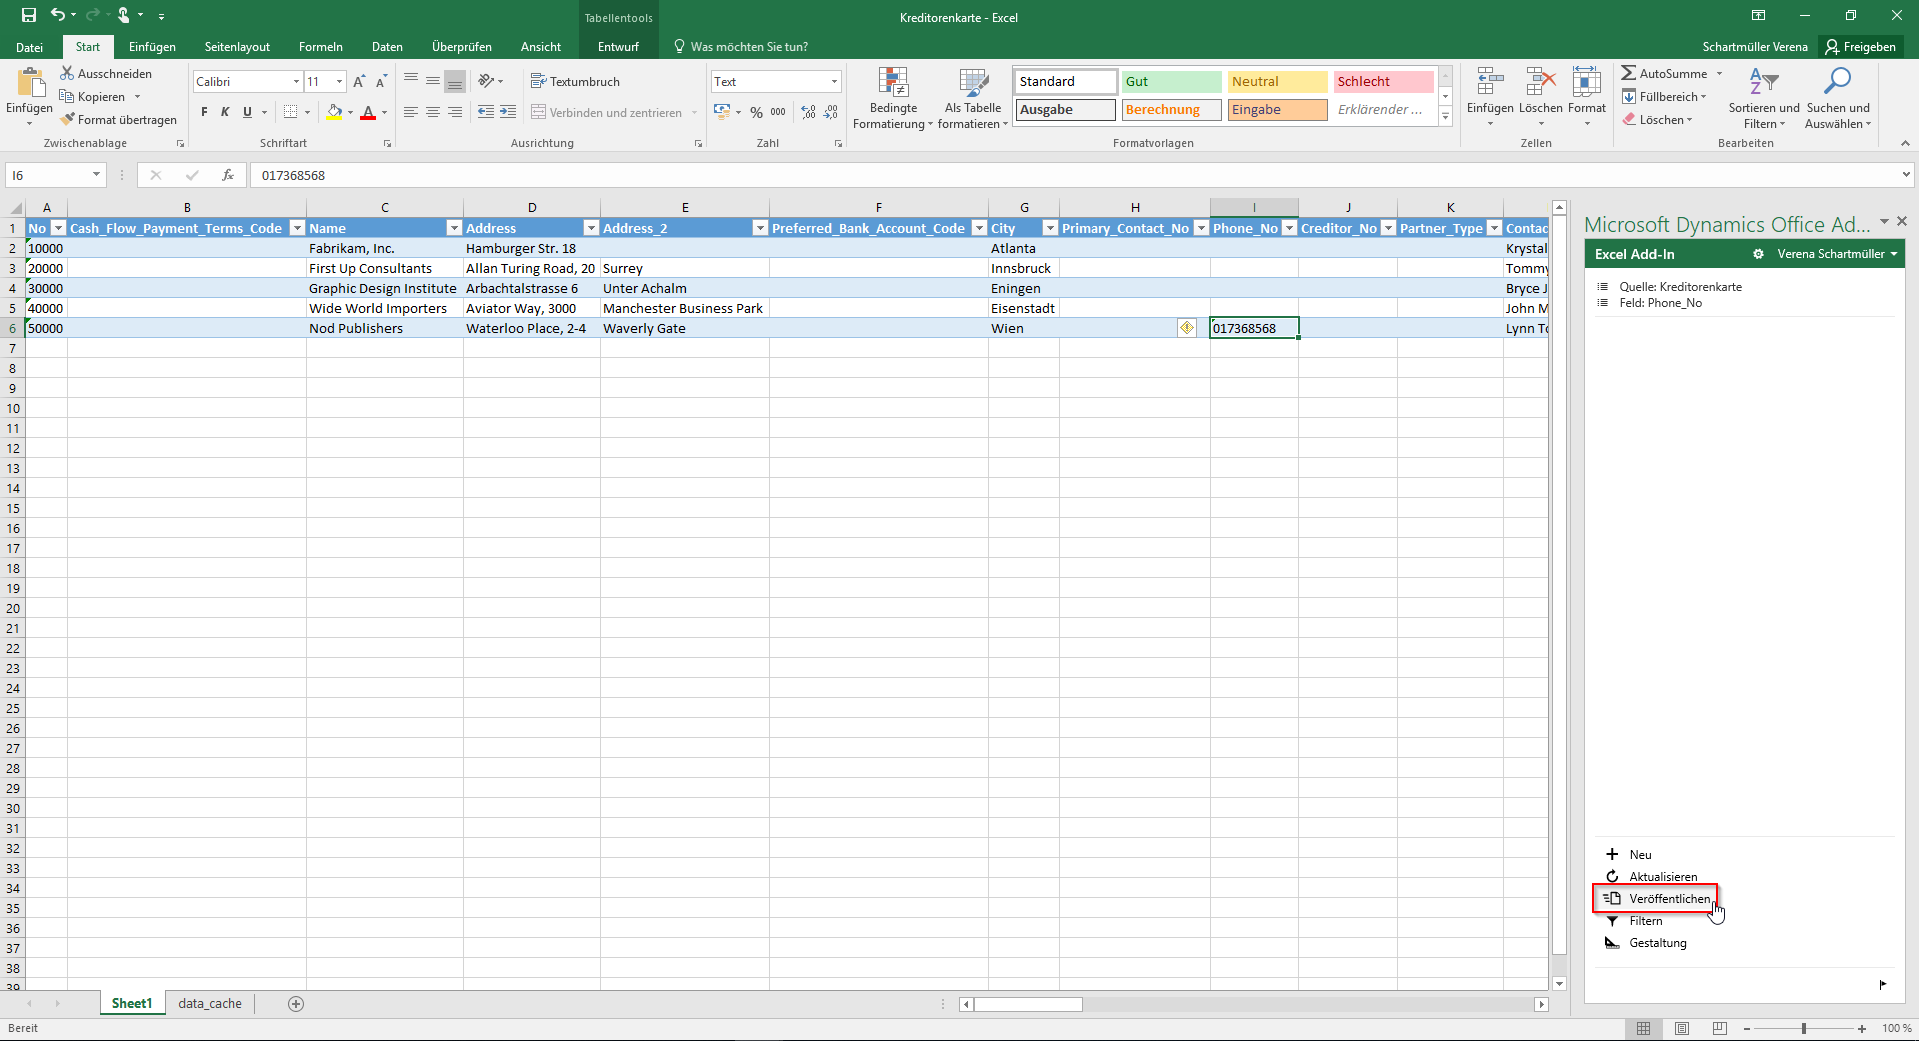The height and width of the screenshot is (1041, 1919).
Task: Open add-in settings gear icon
Action: [x=1758, y=254]
